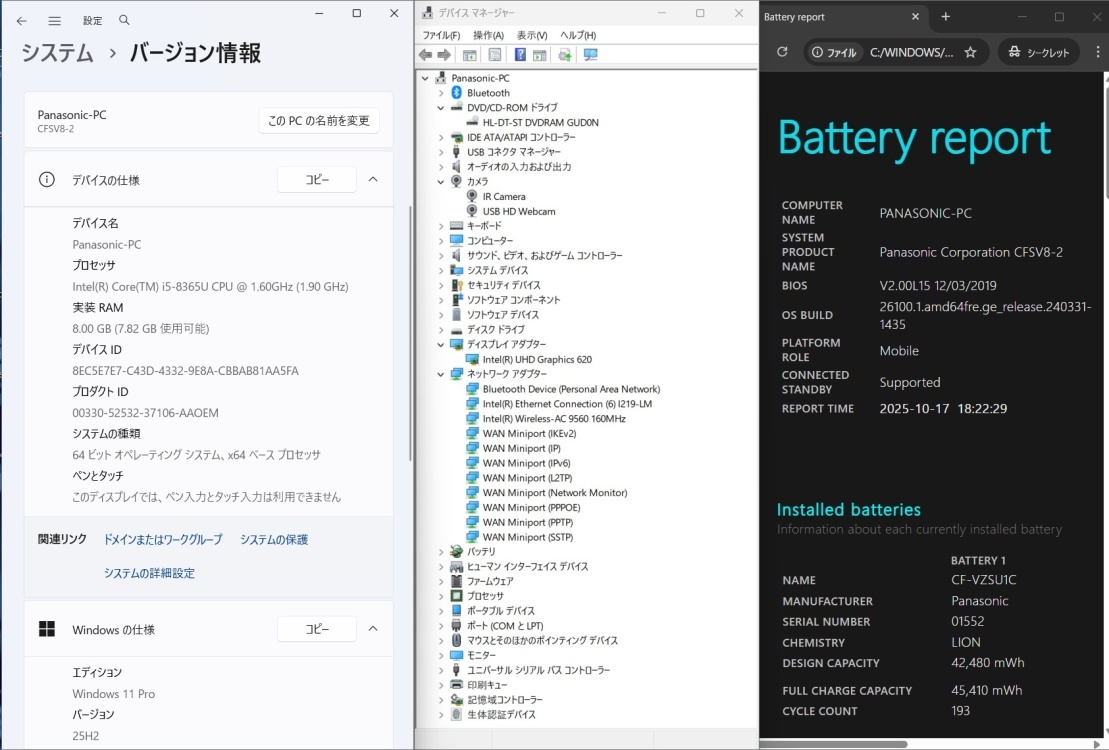Reload the Battery report page
Viewport: 1109px width, 750px height.
click(782, 52)
